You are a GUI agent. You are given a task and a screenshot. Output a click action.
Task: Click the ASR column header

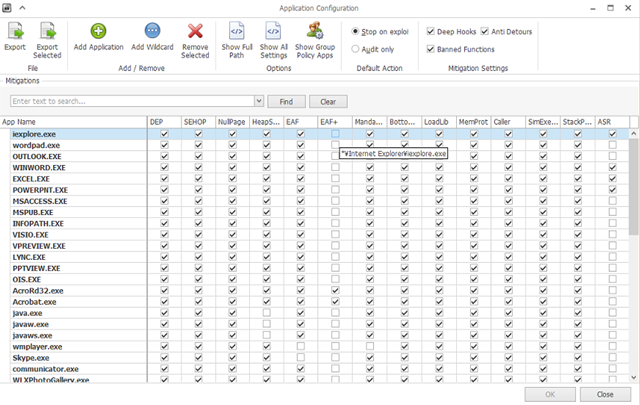(x=612, y=122)
